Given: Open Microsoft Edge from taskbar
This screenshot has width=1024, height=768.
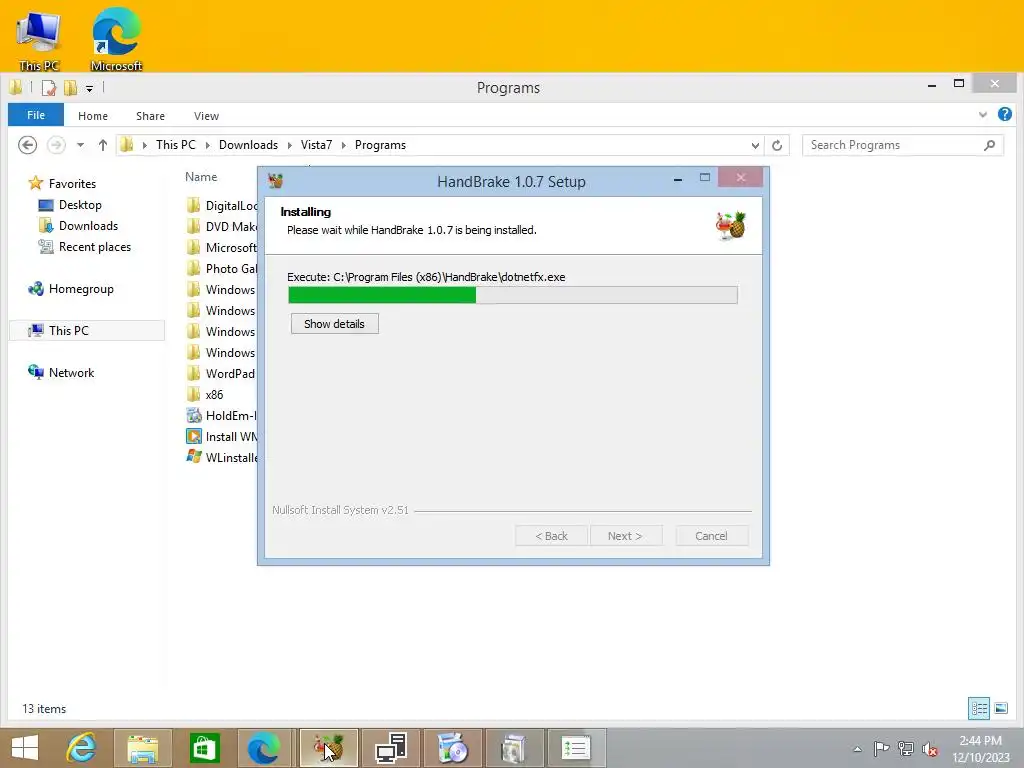Looking at the screenshot, I should [264, 748].
